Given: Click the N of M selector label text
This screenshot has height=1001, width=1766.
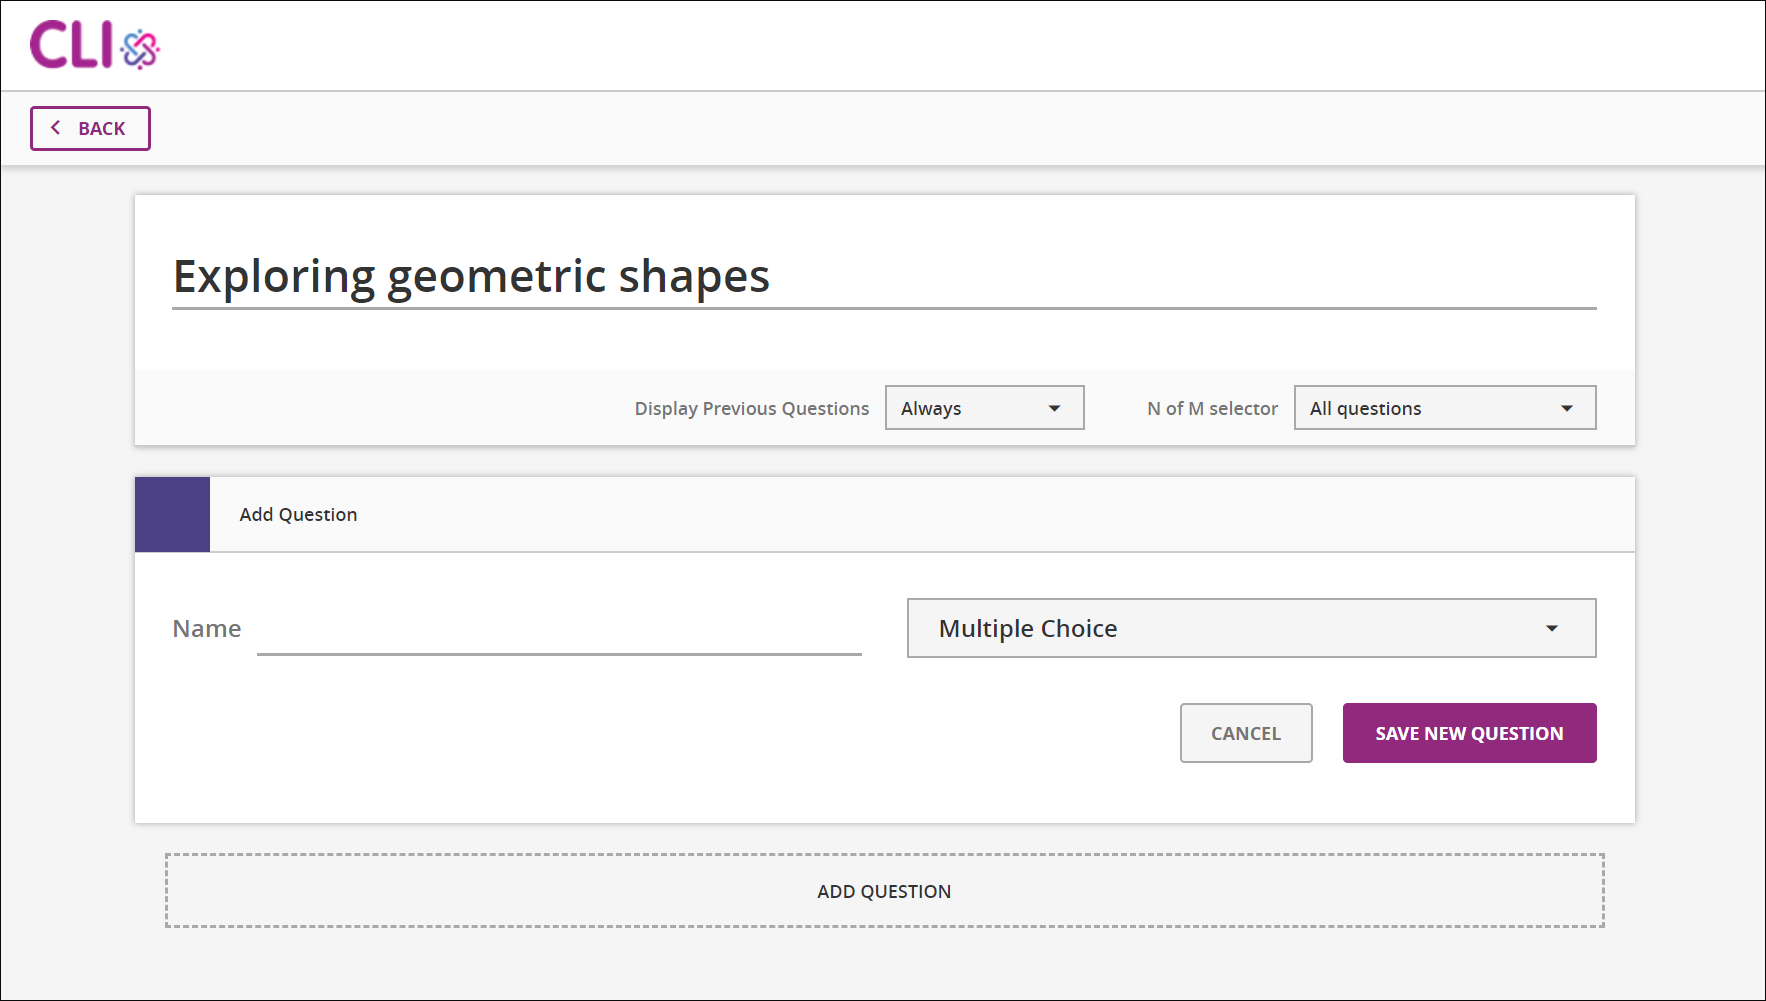Looking at the screenshot, I should (x=1211, y=407).
